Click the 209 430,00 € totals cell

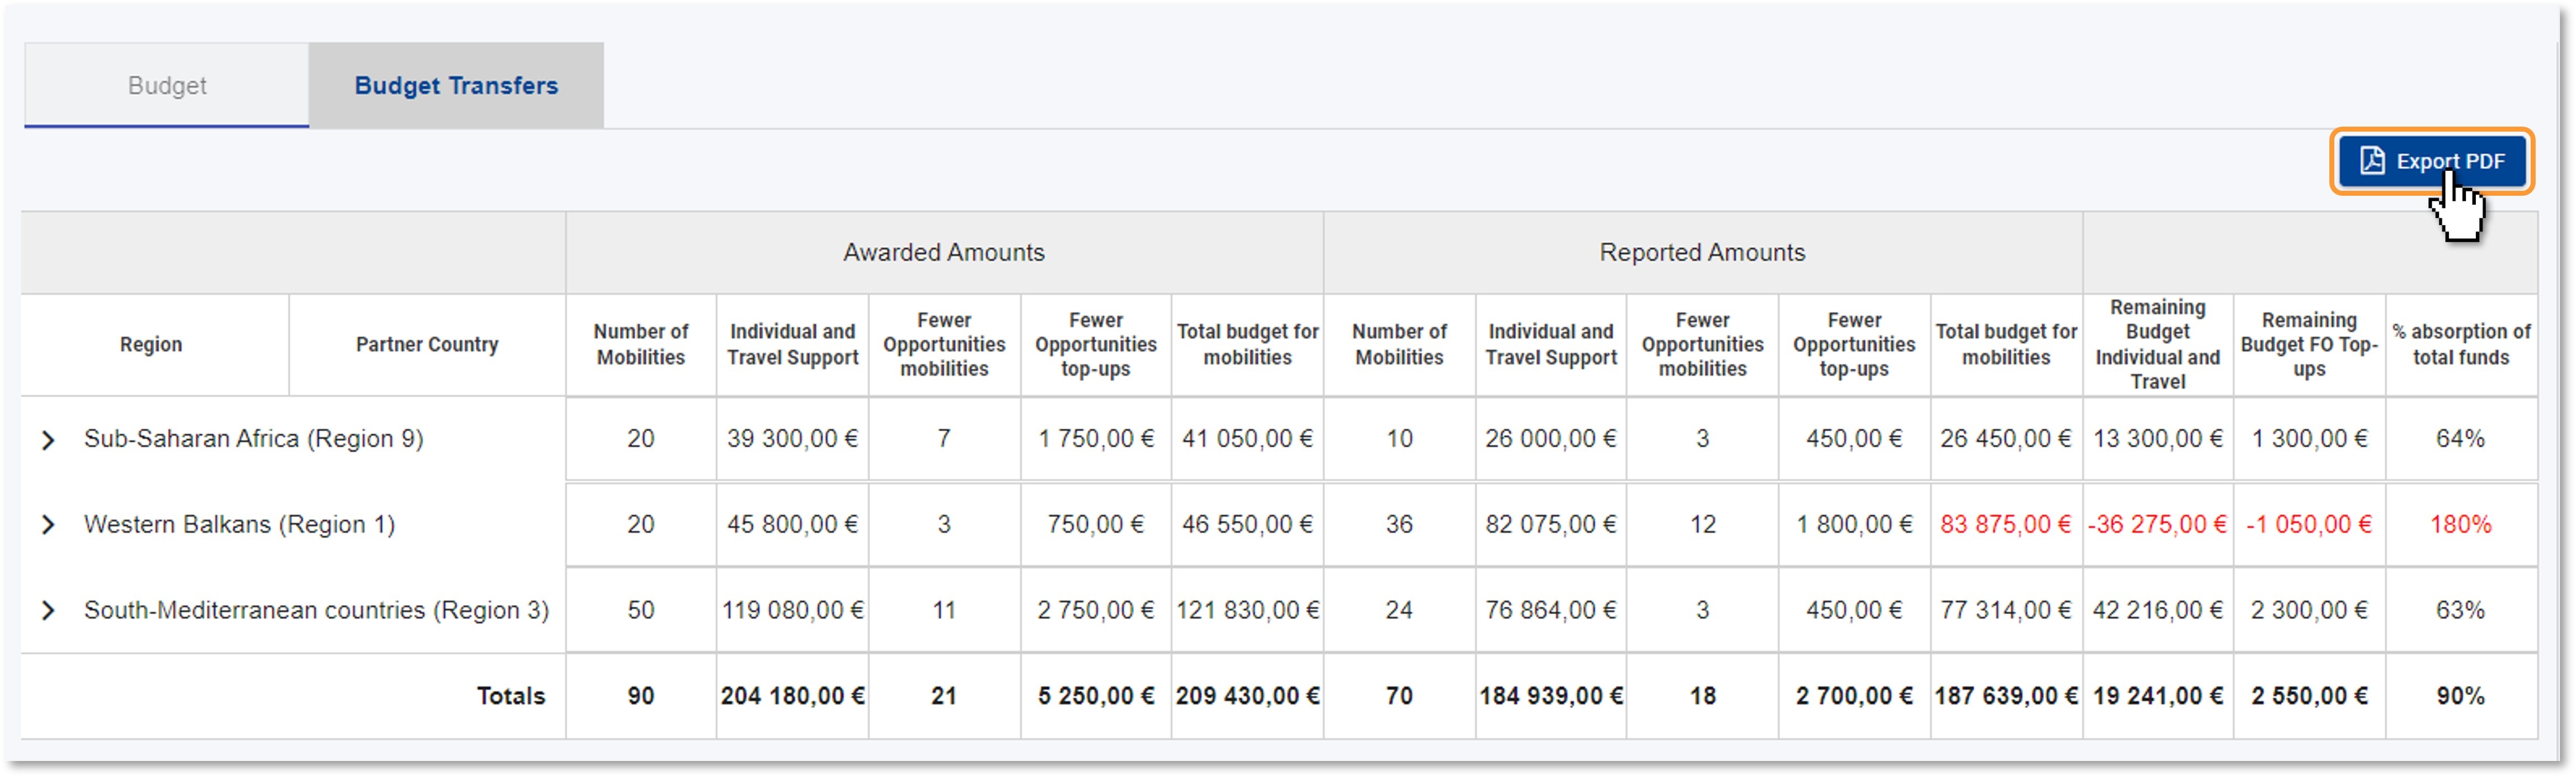tap(1247, 697)
